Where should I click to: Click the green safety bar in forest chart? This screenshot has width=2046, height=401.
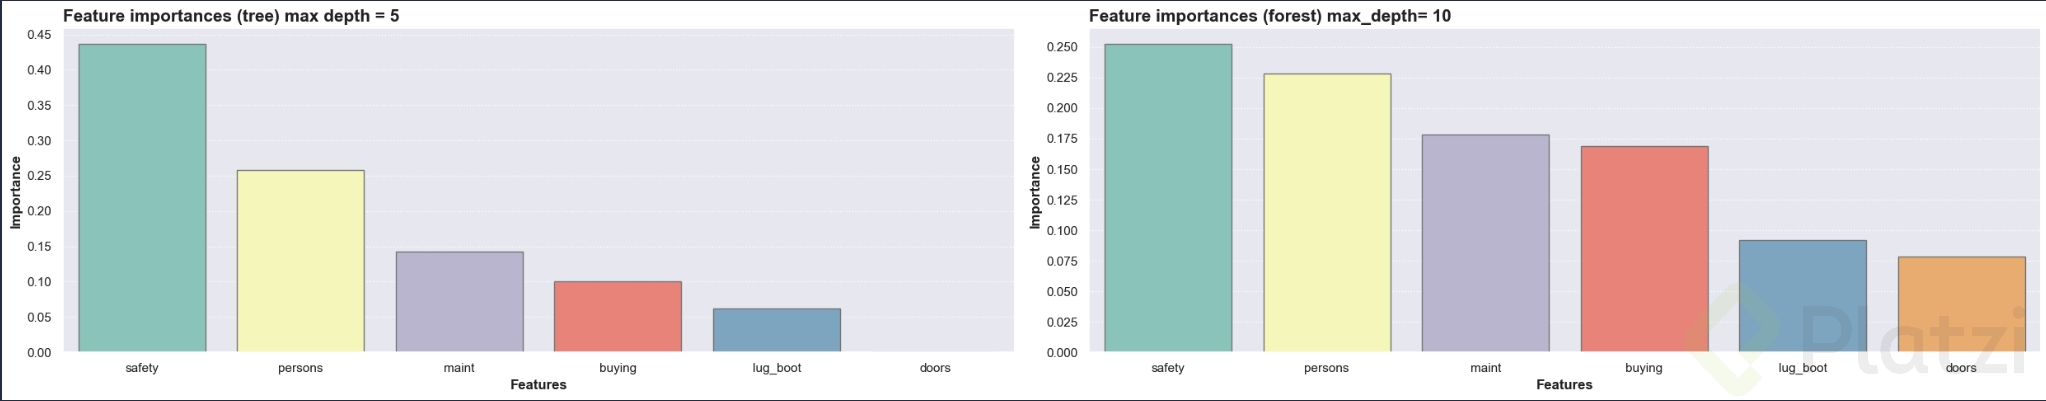click(1167, 198)
